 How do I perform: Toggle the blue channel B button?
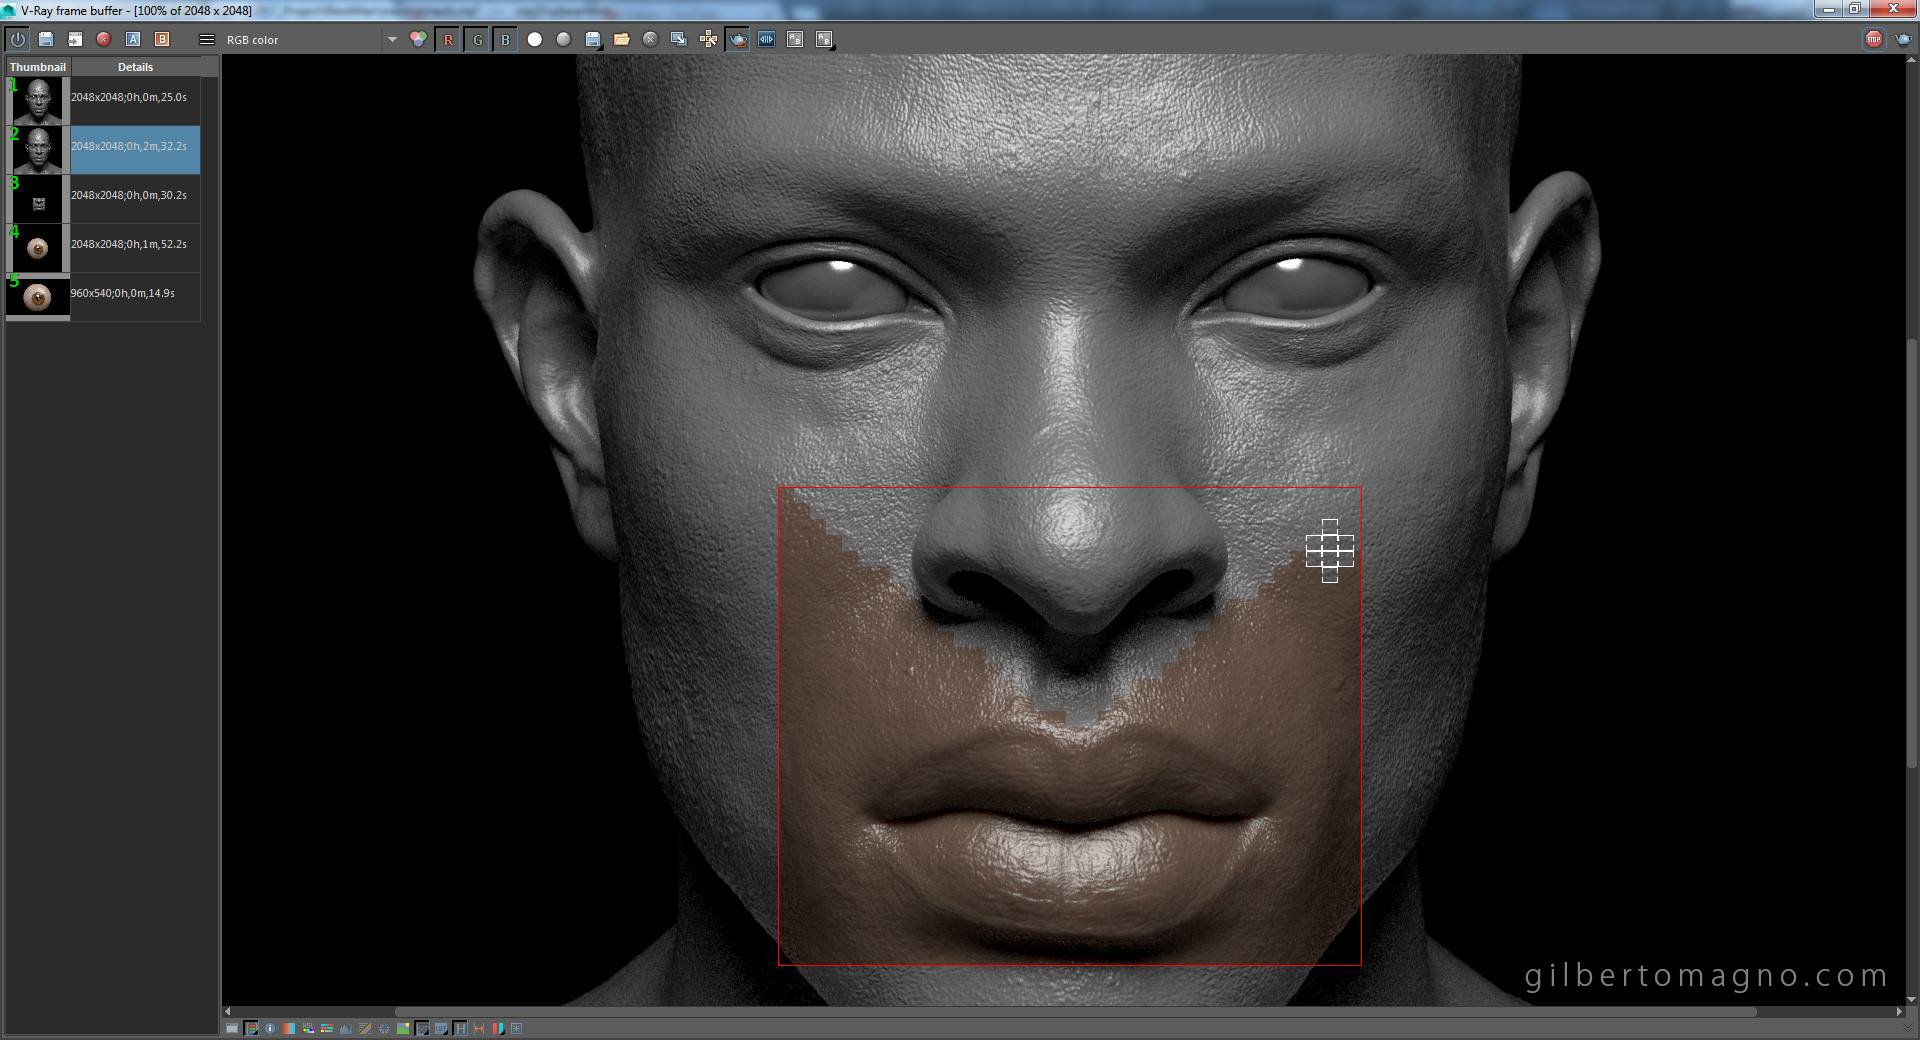[x=505, y=39]
